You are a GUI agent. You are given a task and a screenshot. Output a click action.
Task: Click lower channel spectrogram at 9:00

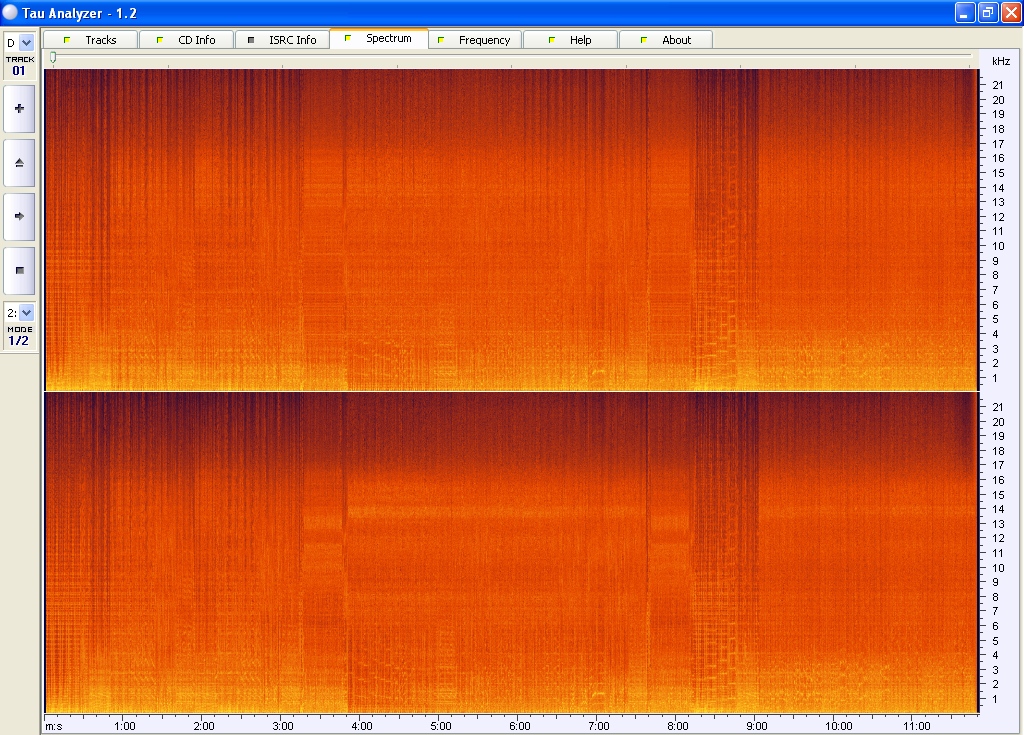pos(757,550)
